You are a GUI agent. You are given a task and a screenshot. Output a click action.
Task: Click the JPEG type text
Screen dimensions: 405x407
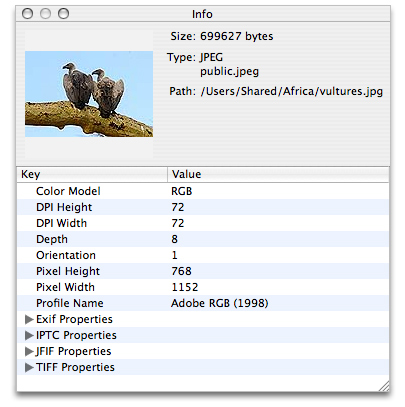click(x=211, y=57)
